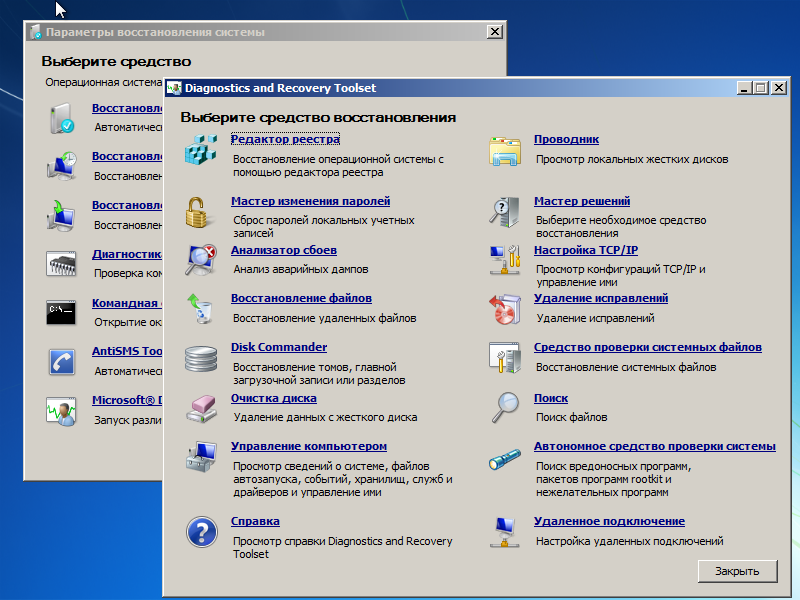The image size is (800, 600).
Task: Open the Настройка TCP/IP link
Action: coord(586,250)
